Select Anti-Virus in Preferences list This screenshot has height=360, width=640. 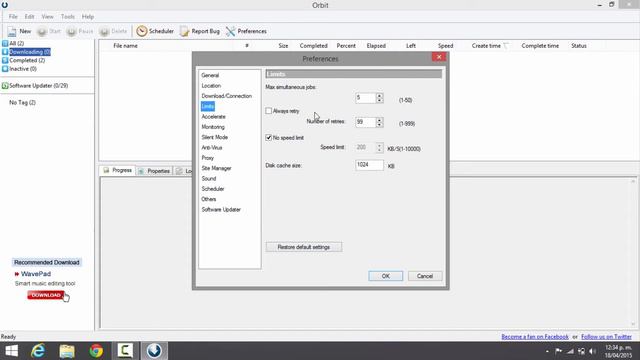tap(212, 148)
